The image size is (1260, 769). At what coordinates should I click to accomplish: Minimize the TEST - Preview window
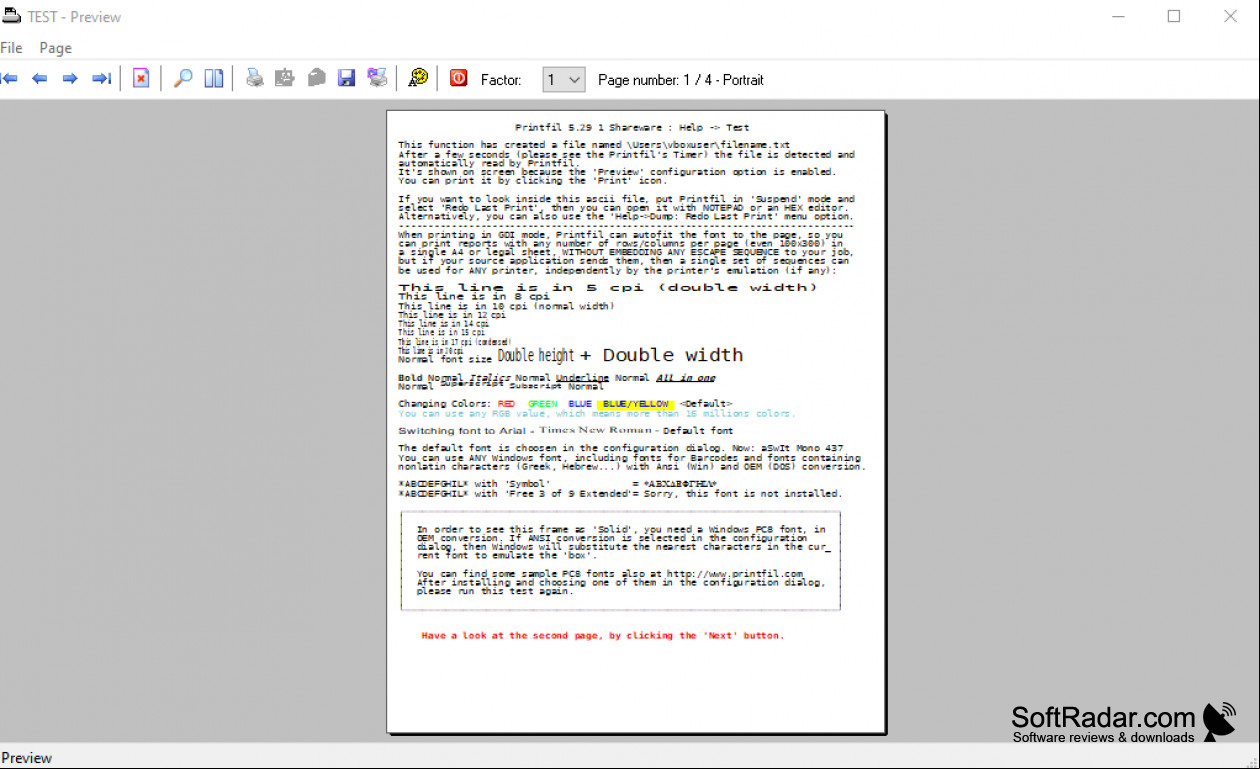[1117, 16]
